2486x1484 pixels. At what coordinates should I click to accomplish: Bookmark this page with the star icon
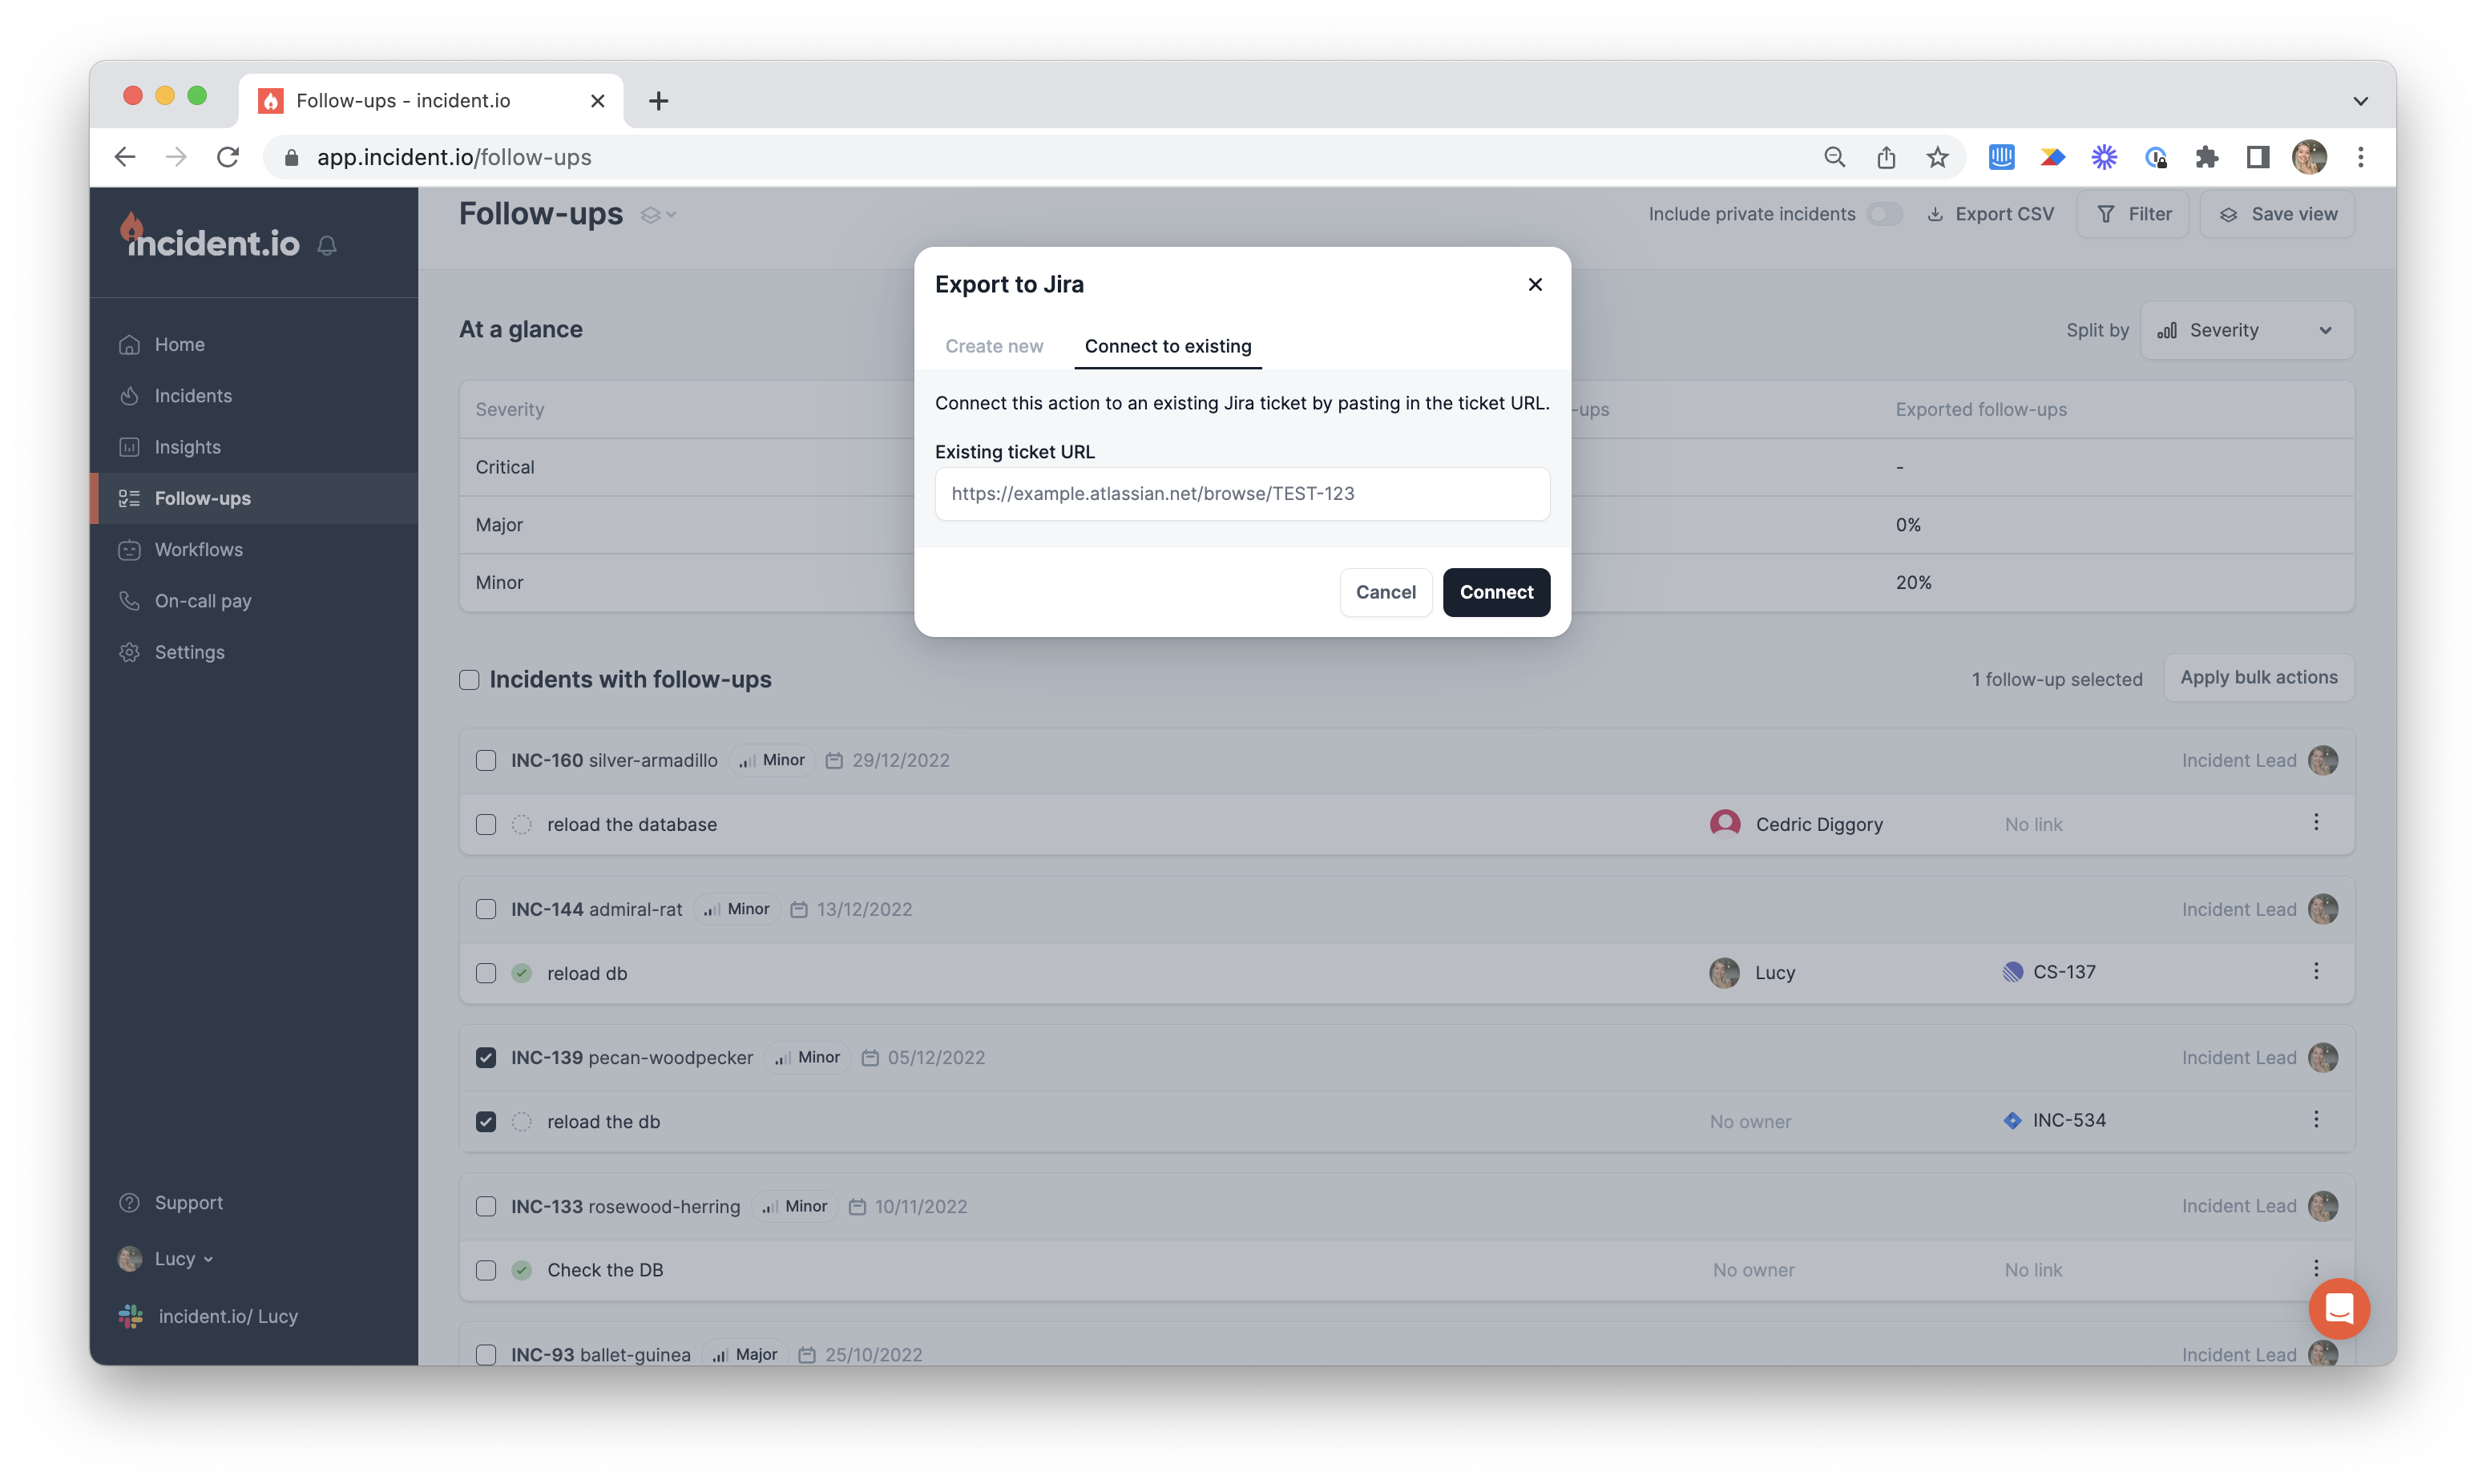(1937, 157)
